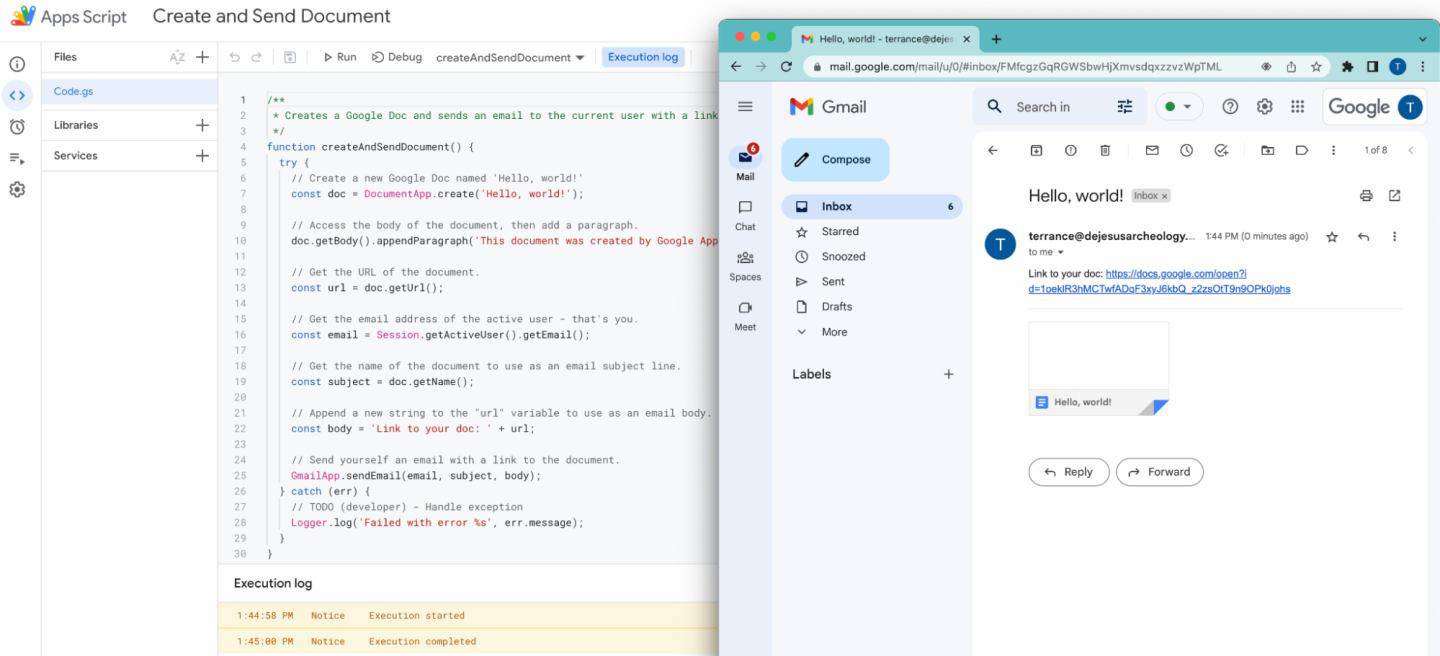
Task: Click the Reply button
Action: coord(1068,472)
